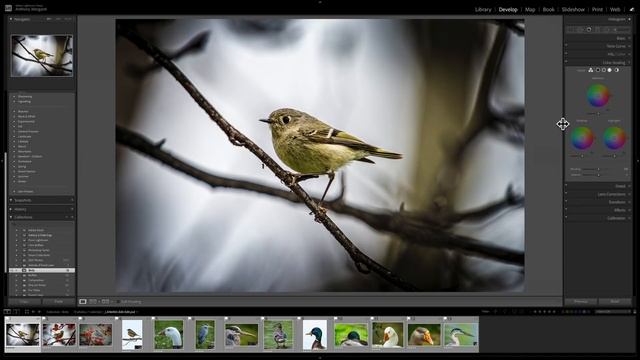Viewport: 640px width, 360px height.
Task: Open Grid view icon above filmstrip
Action: coord(27,312)
